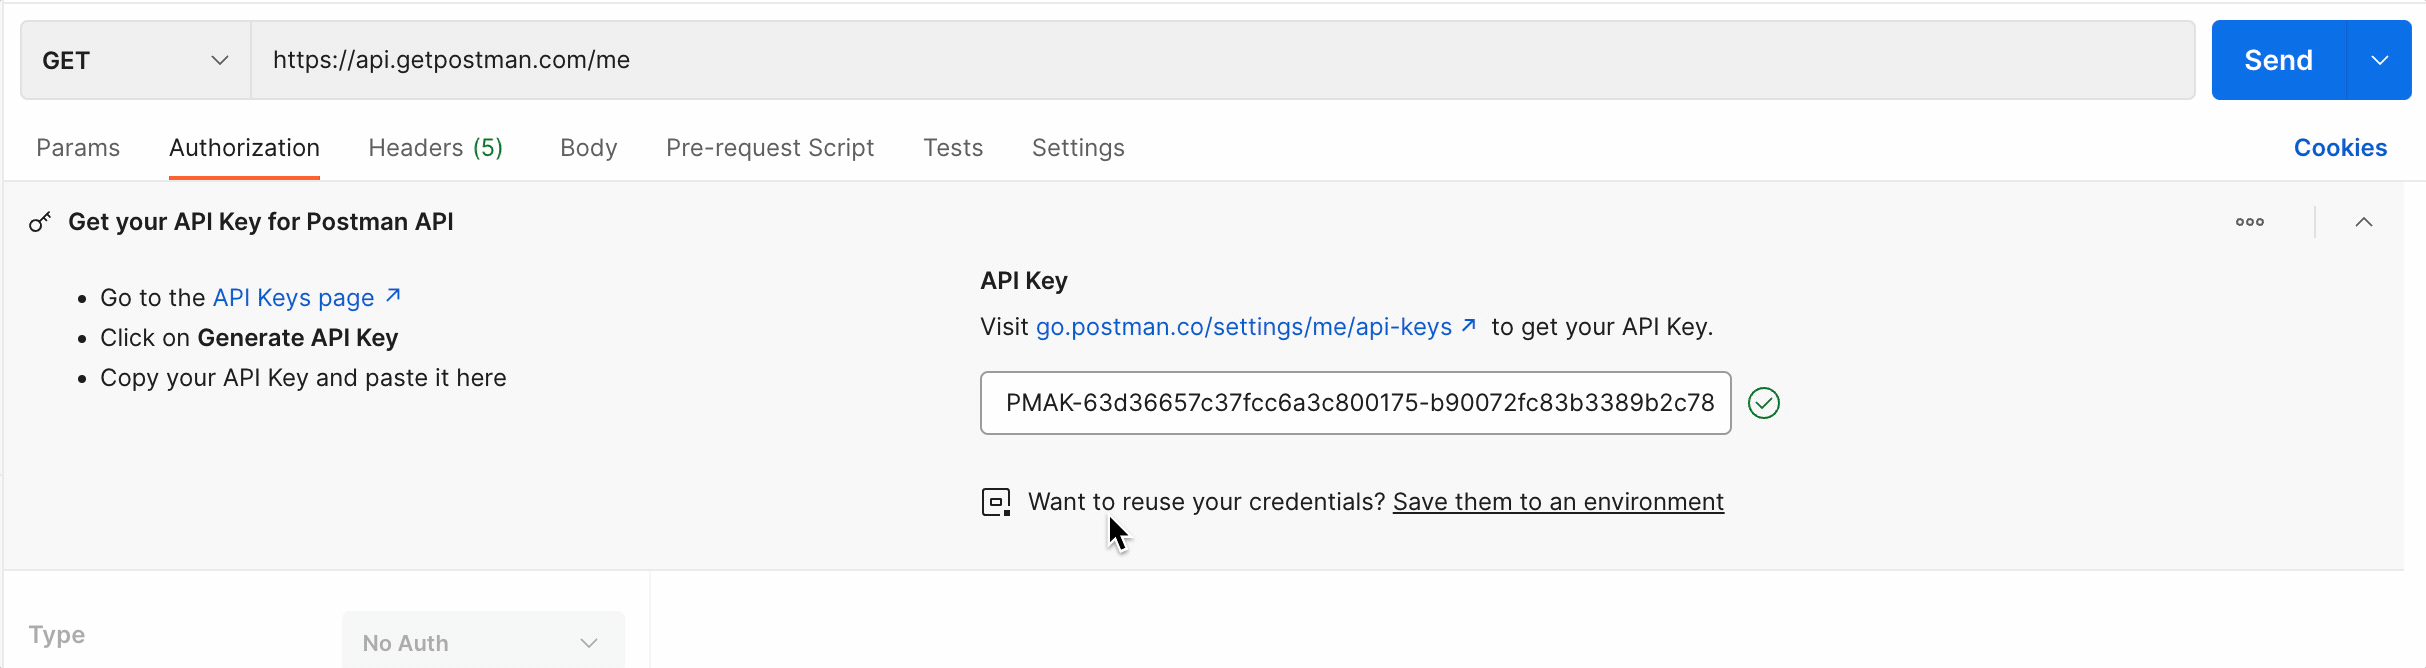Click the environment icon beside reuse credentials

coord(996,502)
